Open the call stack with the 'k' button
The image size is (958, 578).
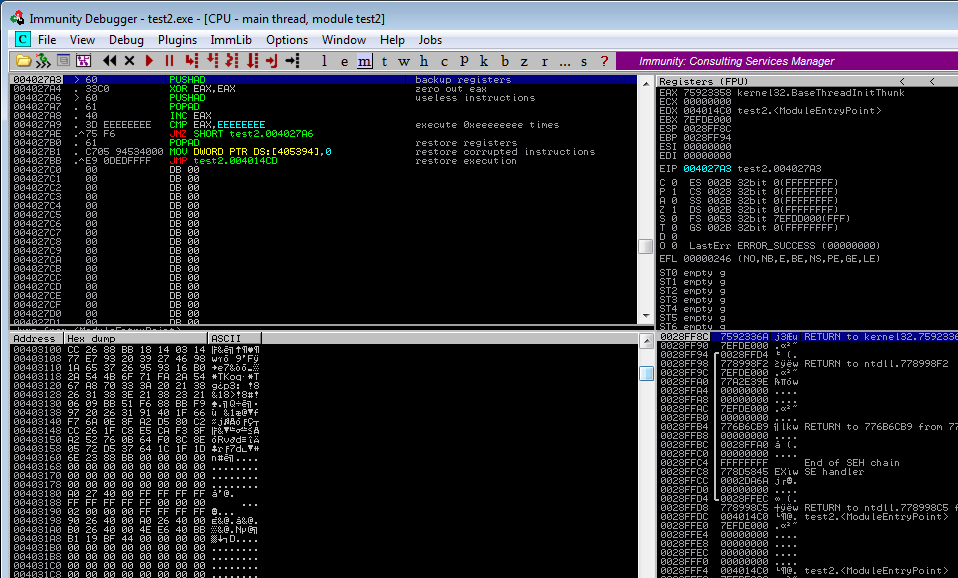click(x=484, y=61)
